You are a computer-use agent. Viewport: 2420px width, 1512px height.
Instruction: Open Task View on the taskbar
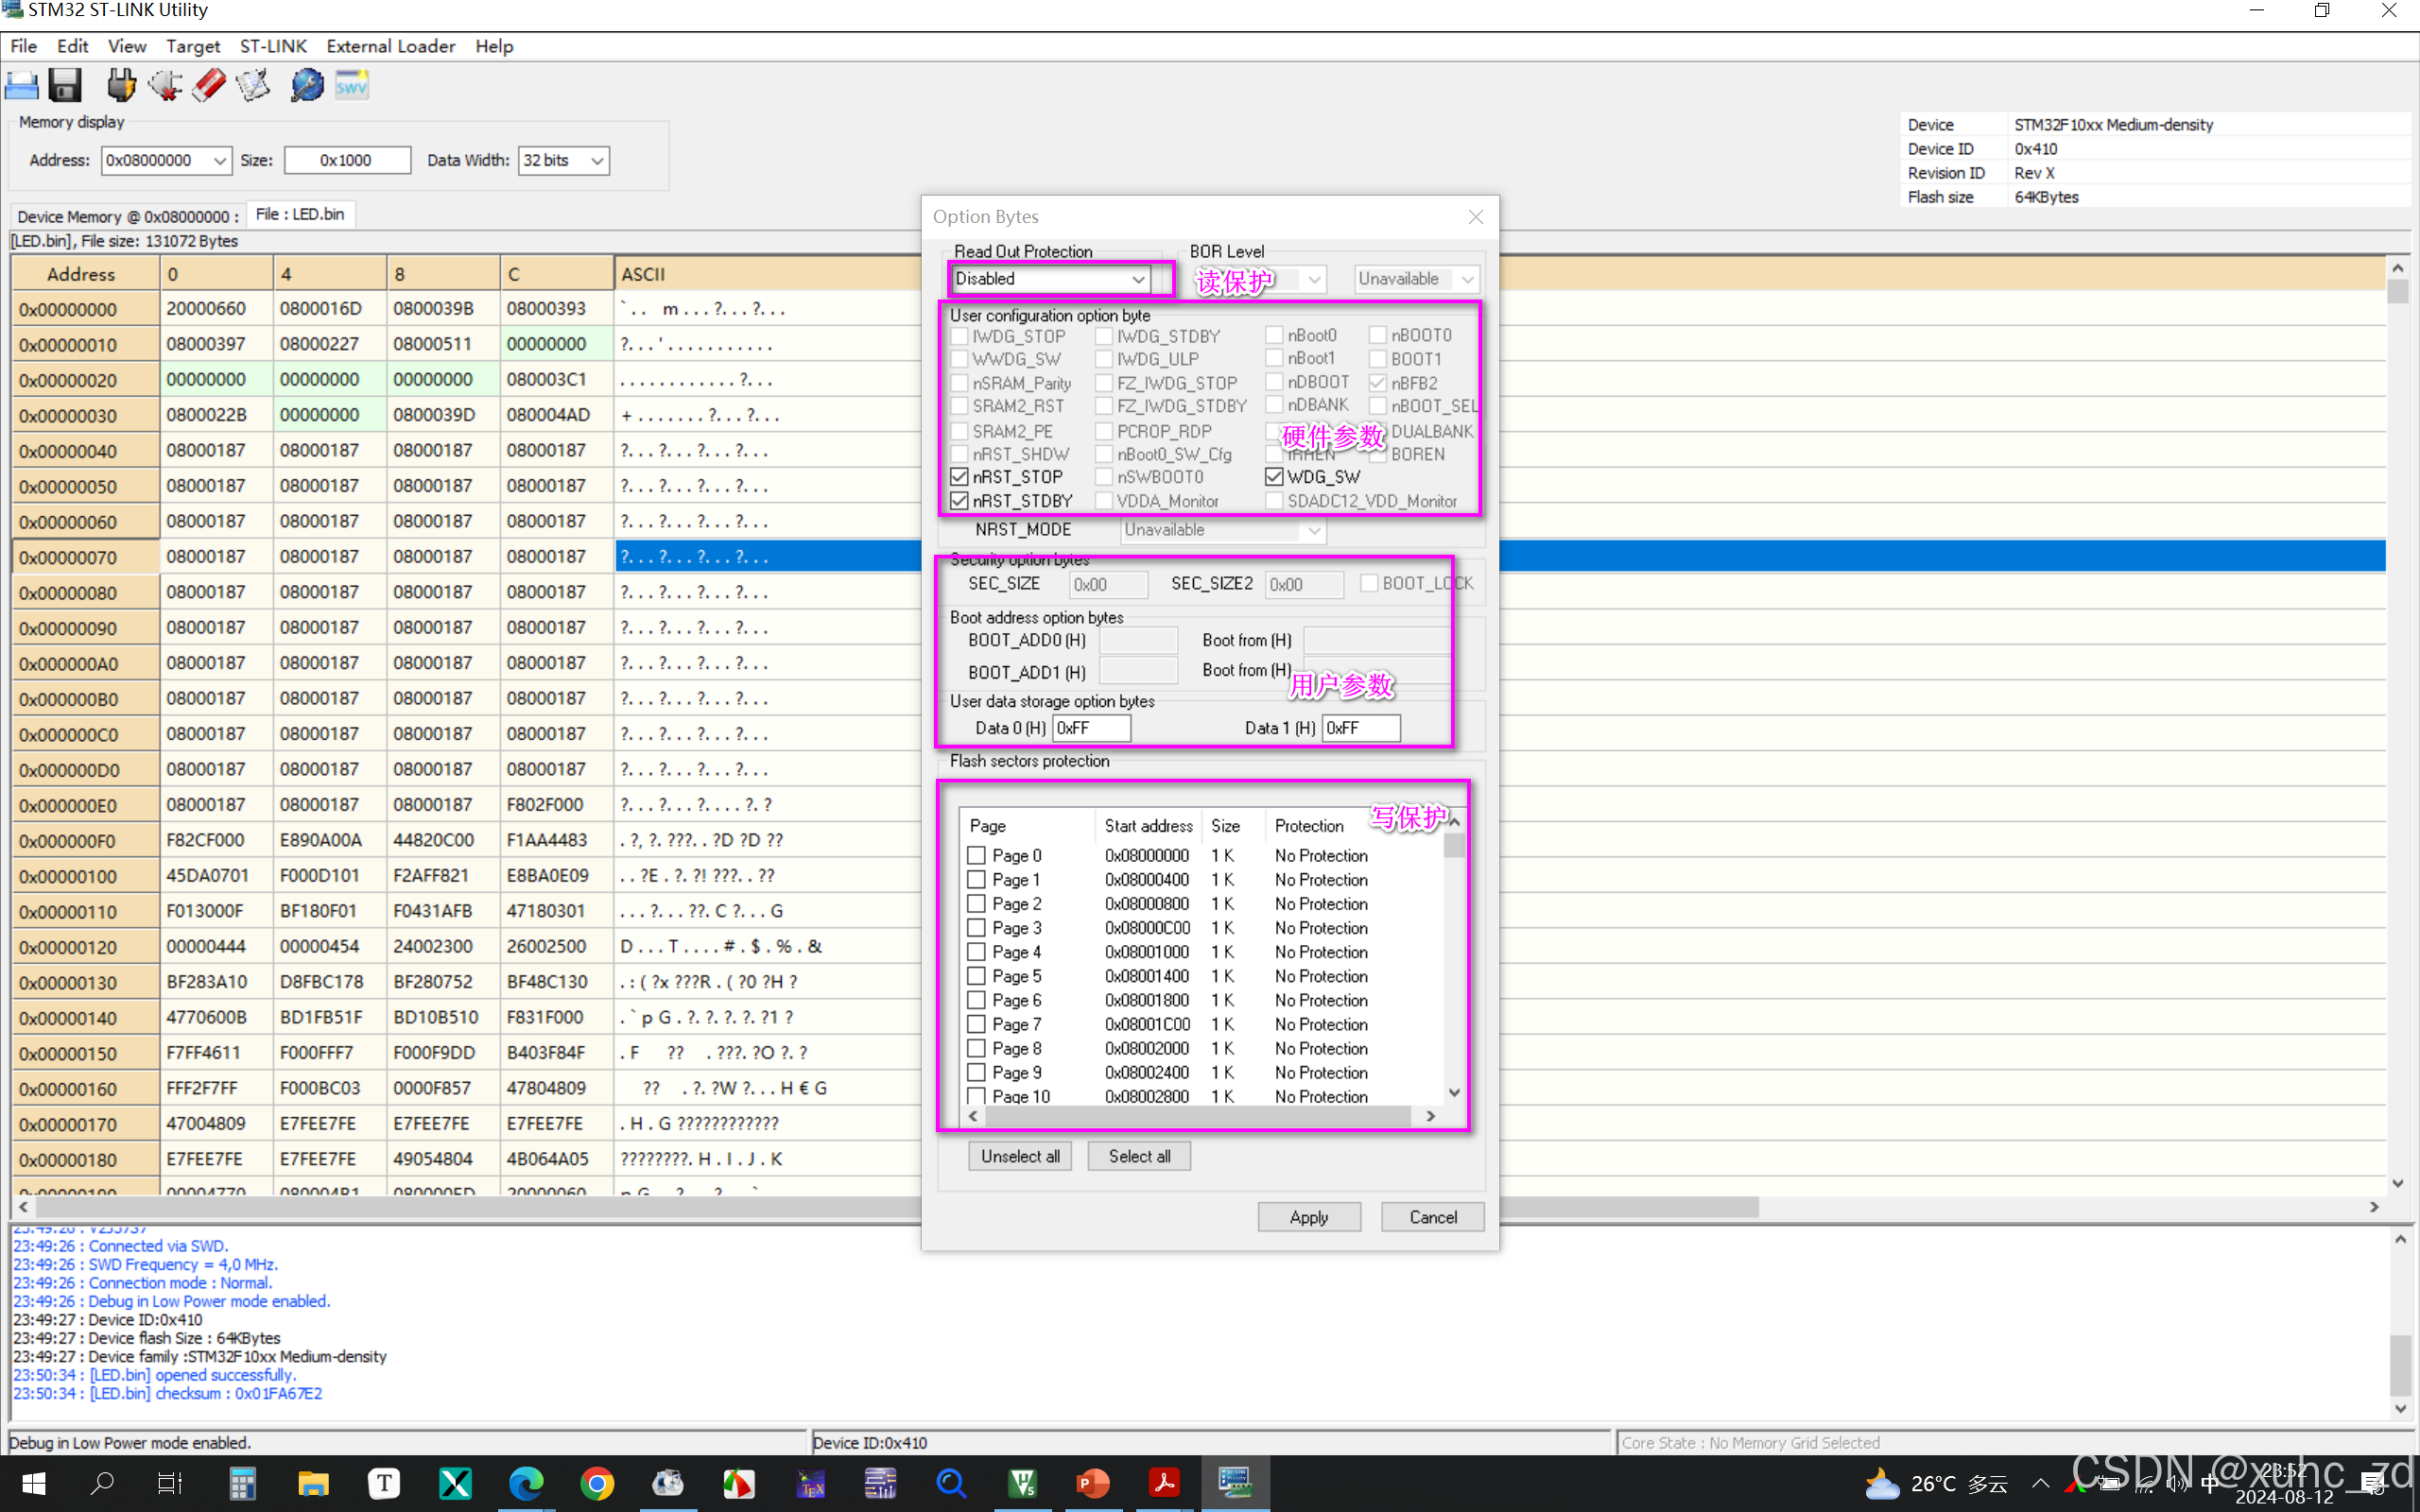pos(170,1483)
